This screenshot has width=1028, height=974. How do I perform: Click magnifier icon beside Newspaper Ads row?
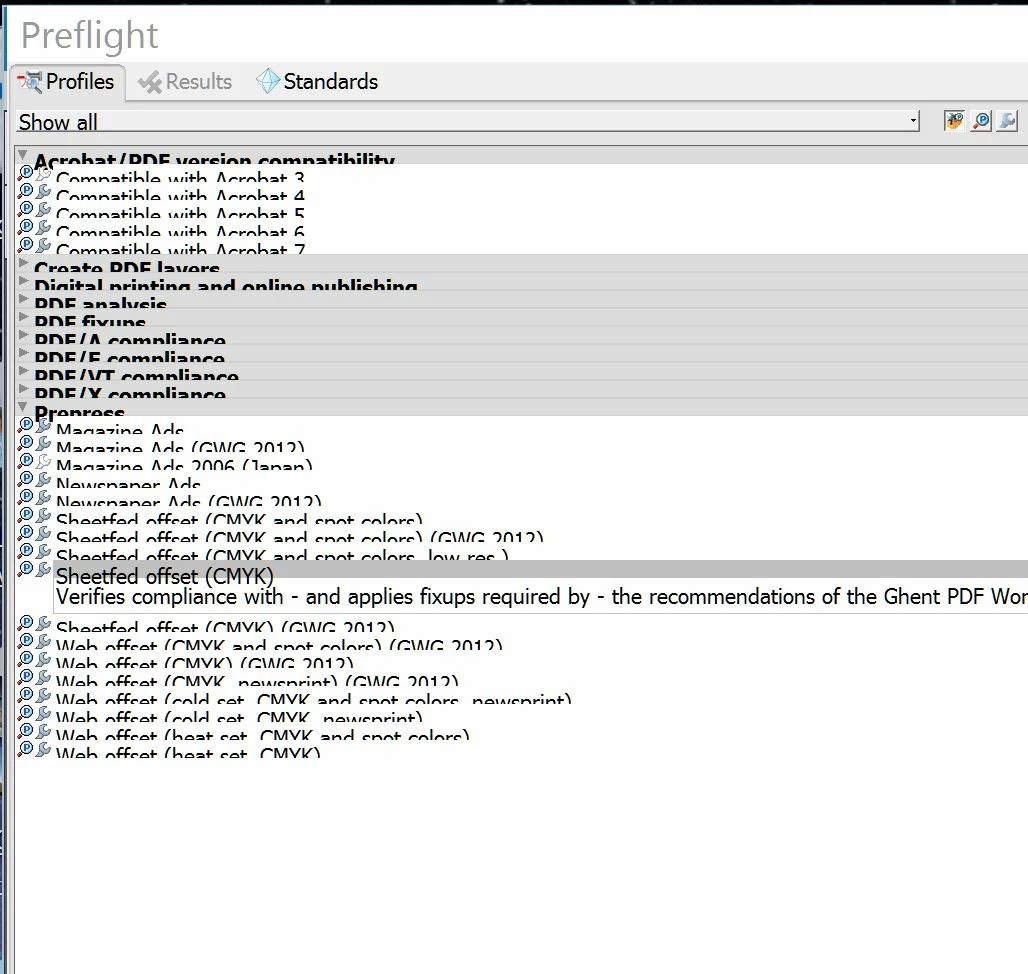point(25,479)
